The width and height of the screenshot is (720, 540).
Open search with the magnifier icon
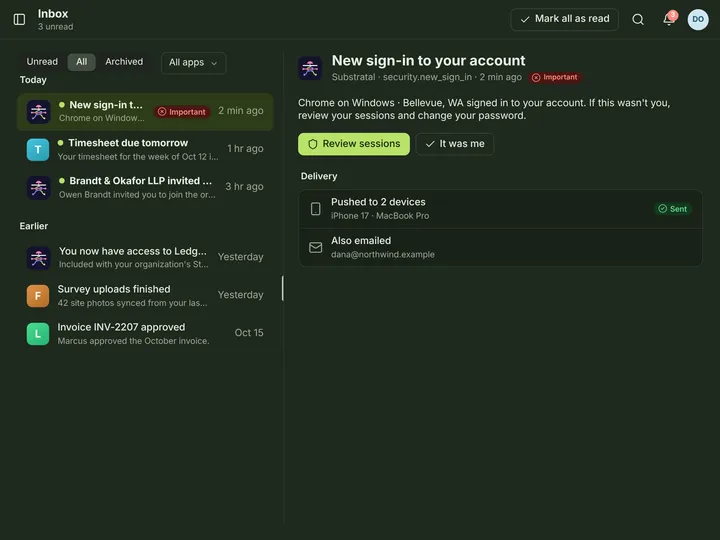[638, 19]
